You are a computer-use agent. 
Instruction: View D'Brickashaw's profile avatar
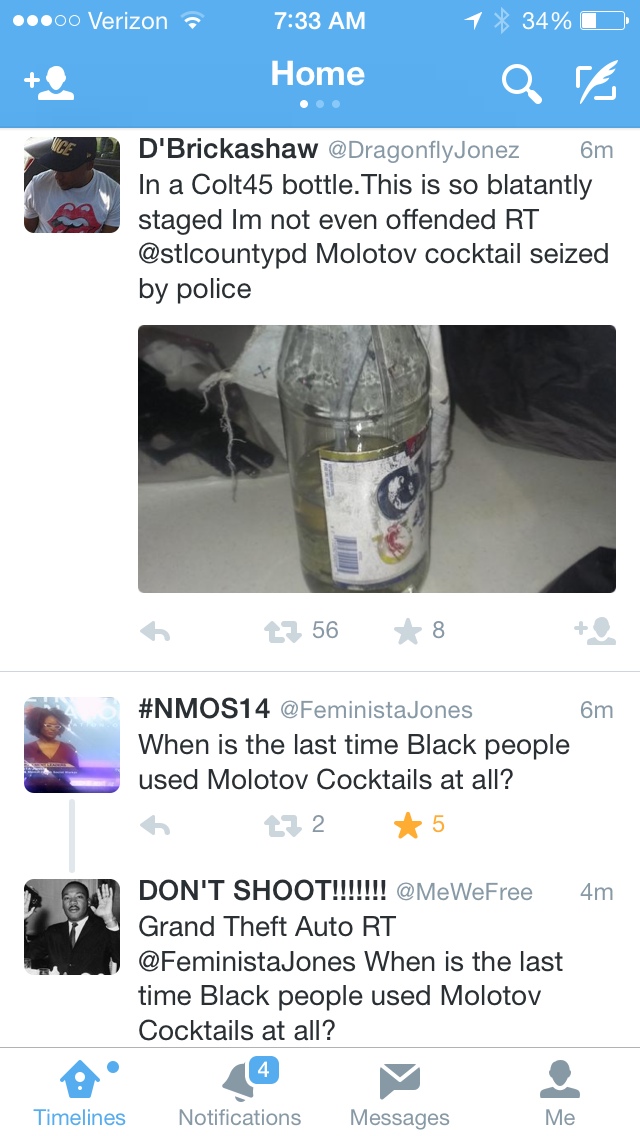tap(72, 185)
